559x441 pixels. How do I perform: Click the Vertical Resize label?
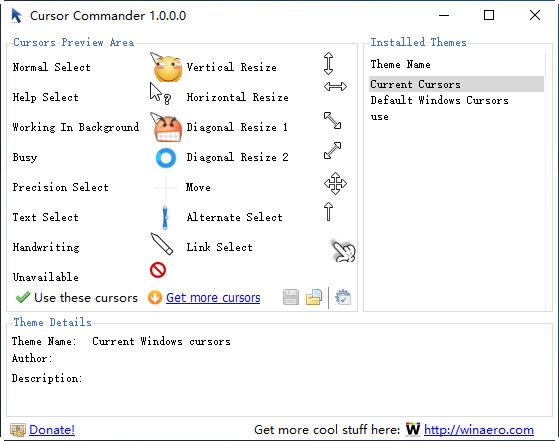[232, 67]
